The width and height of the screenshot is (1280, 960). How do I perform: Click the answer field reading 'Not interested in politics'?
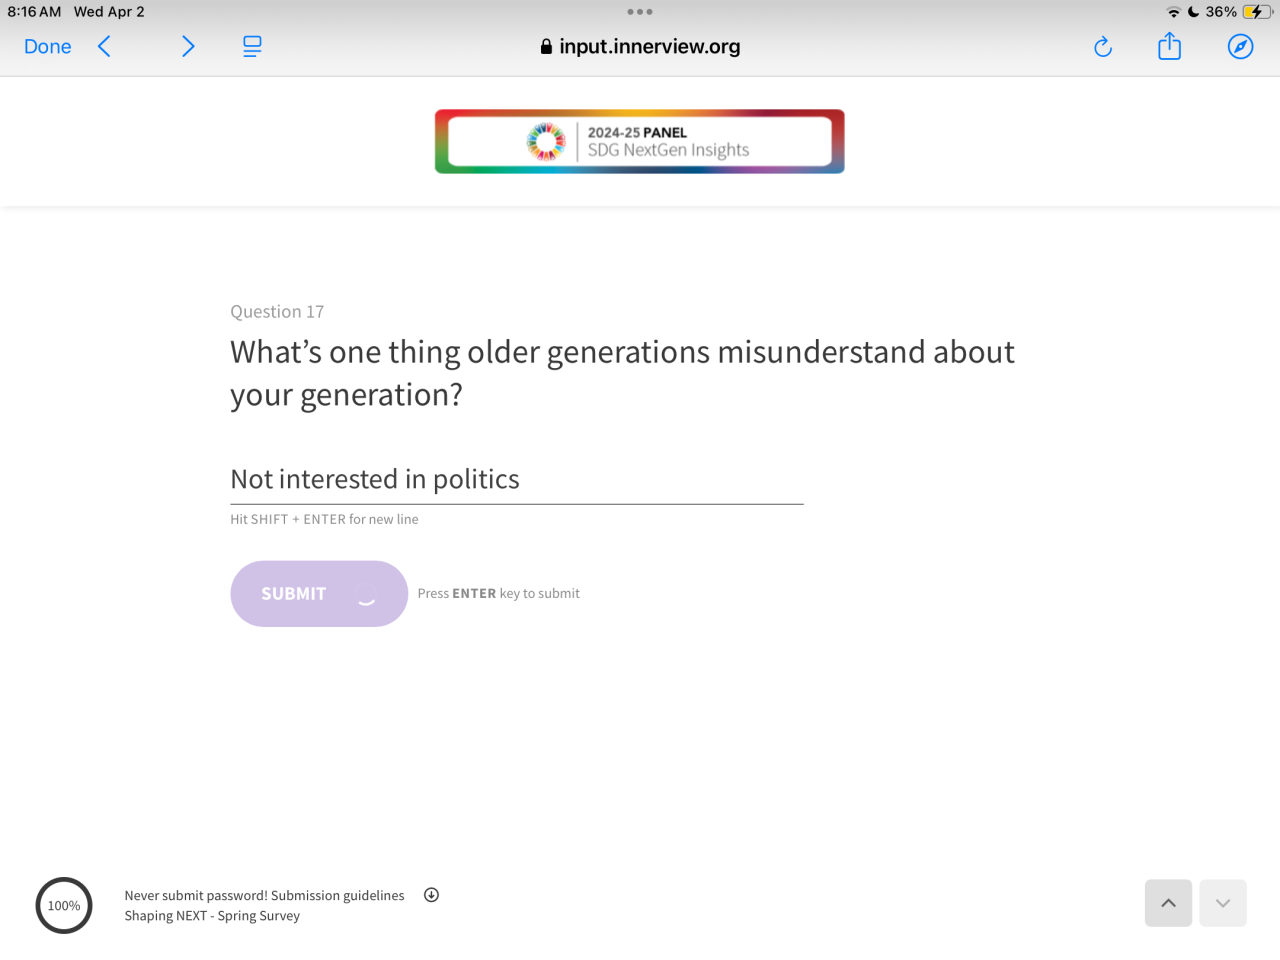point(516,480)
